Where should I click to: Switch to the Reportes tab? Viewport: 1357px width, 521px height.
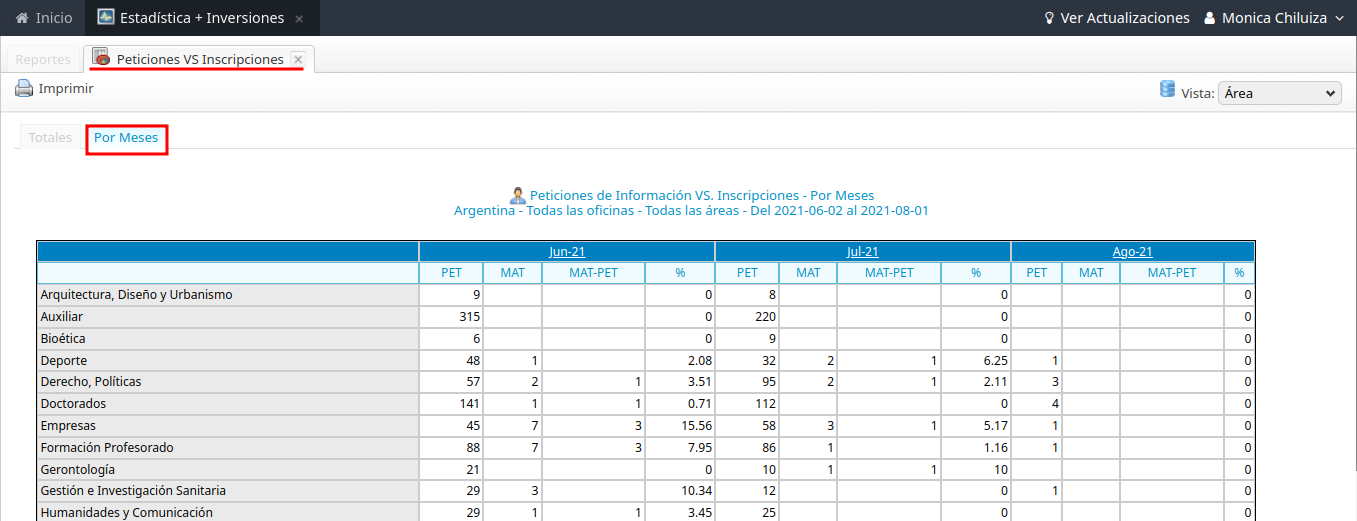coord(43,59)
